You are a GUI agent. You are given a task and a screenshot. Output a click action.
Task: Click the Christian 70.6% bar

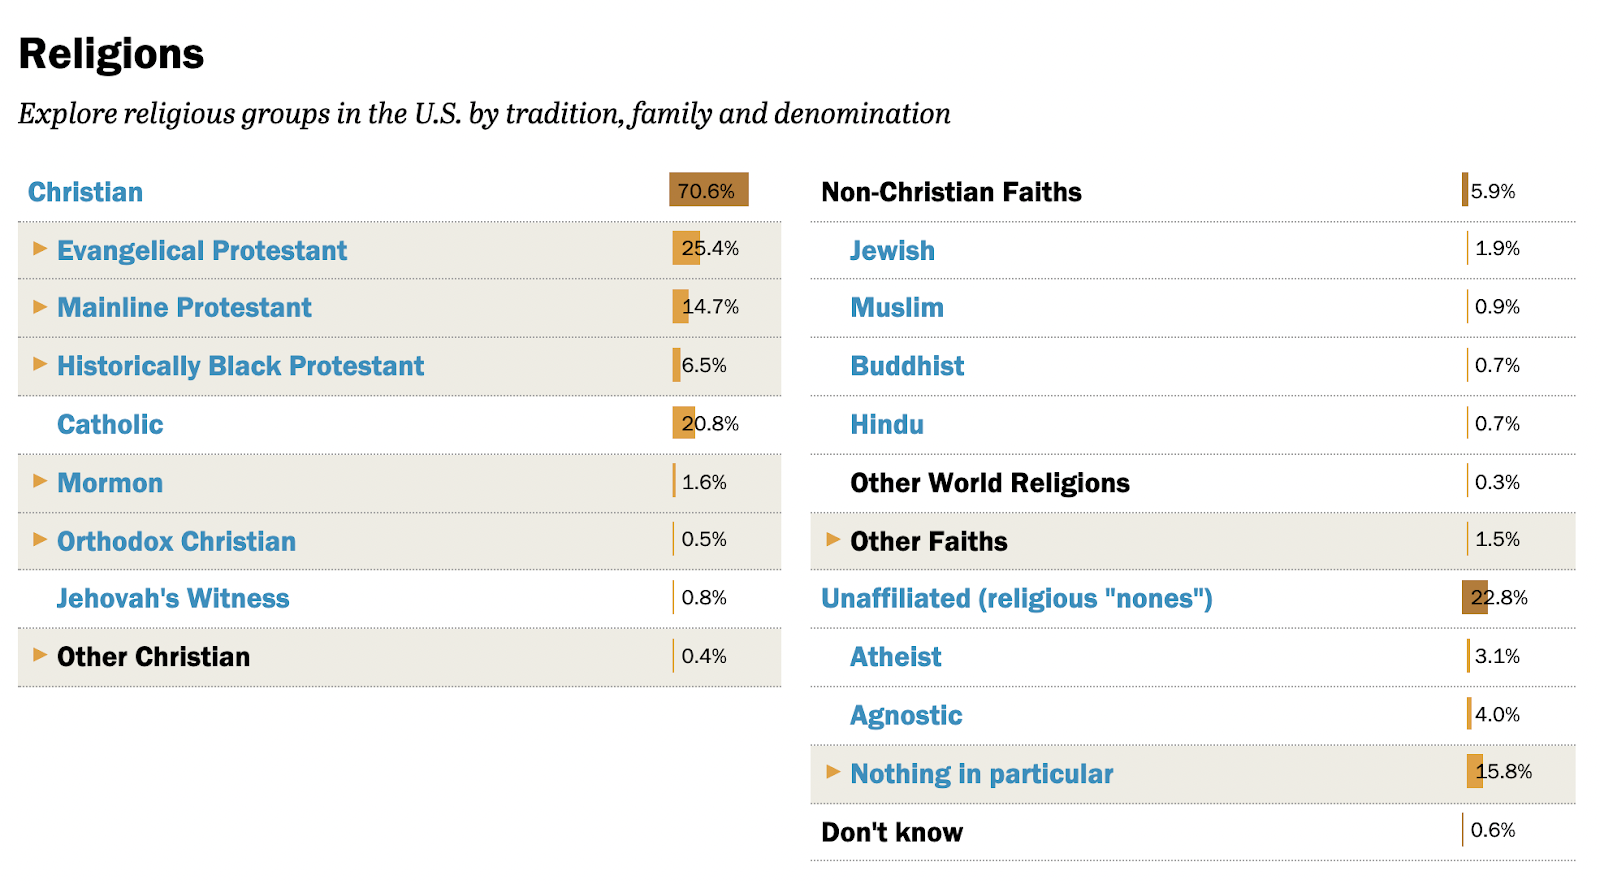tap(708, 190)
